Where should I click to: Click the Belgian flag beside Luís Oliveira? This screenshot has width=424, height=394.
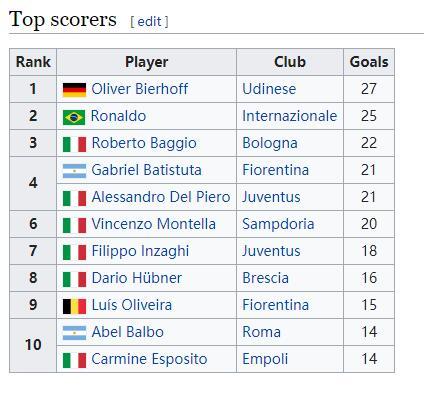pos(74,306)
